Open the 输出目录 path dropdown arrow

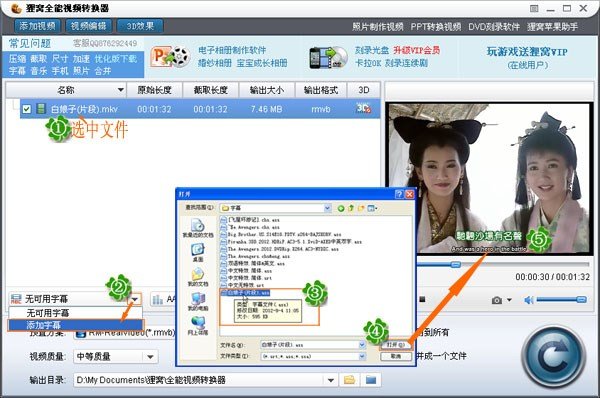pyautogui.click(x=331, y=380)
